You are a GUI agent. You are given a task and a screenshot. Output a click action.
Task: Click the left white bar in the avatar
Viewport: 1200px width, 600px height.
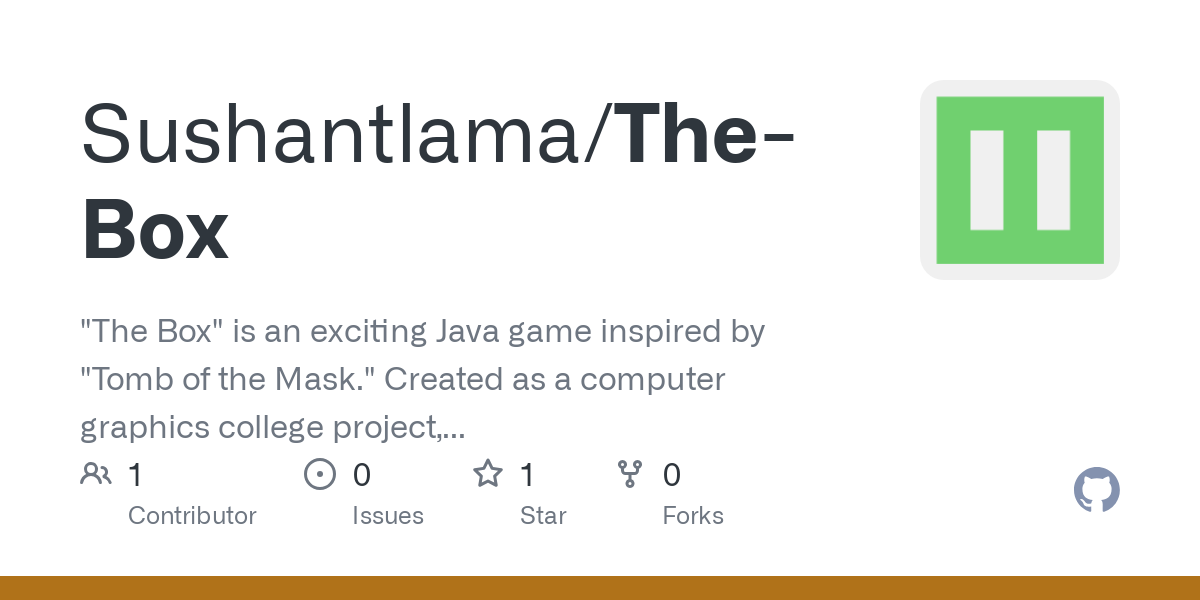pyautogui.click(x=986, y=180)
